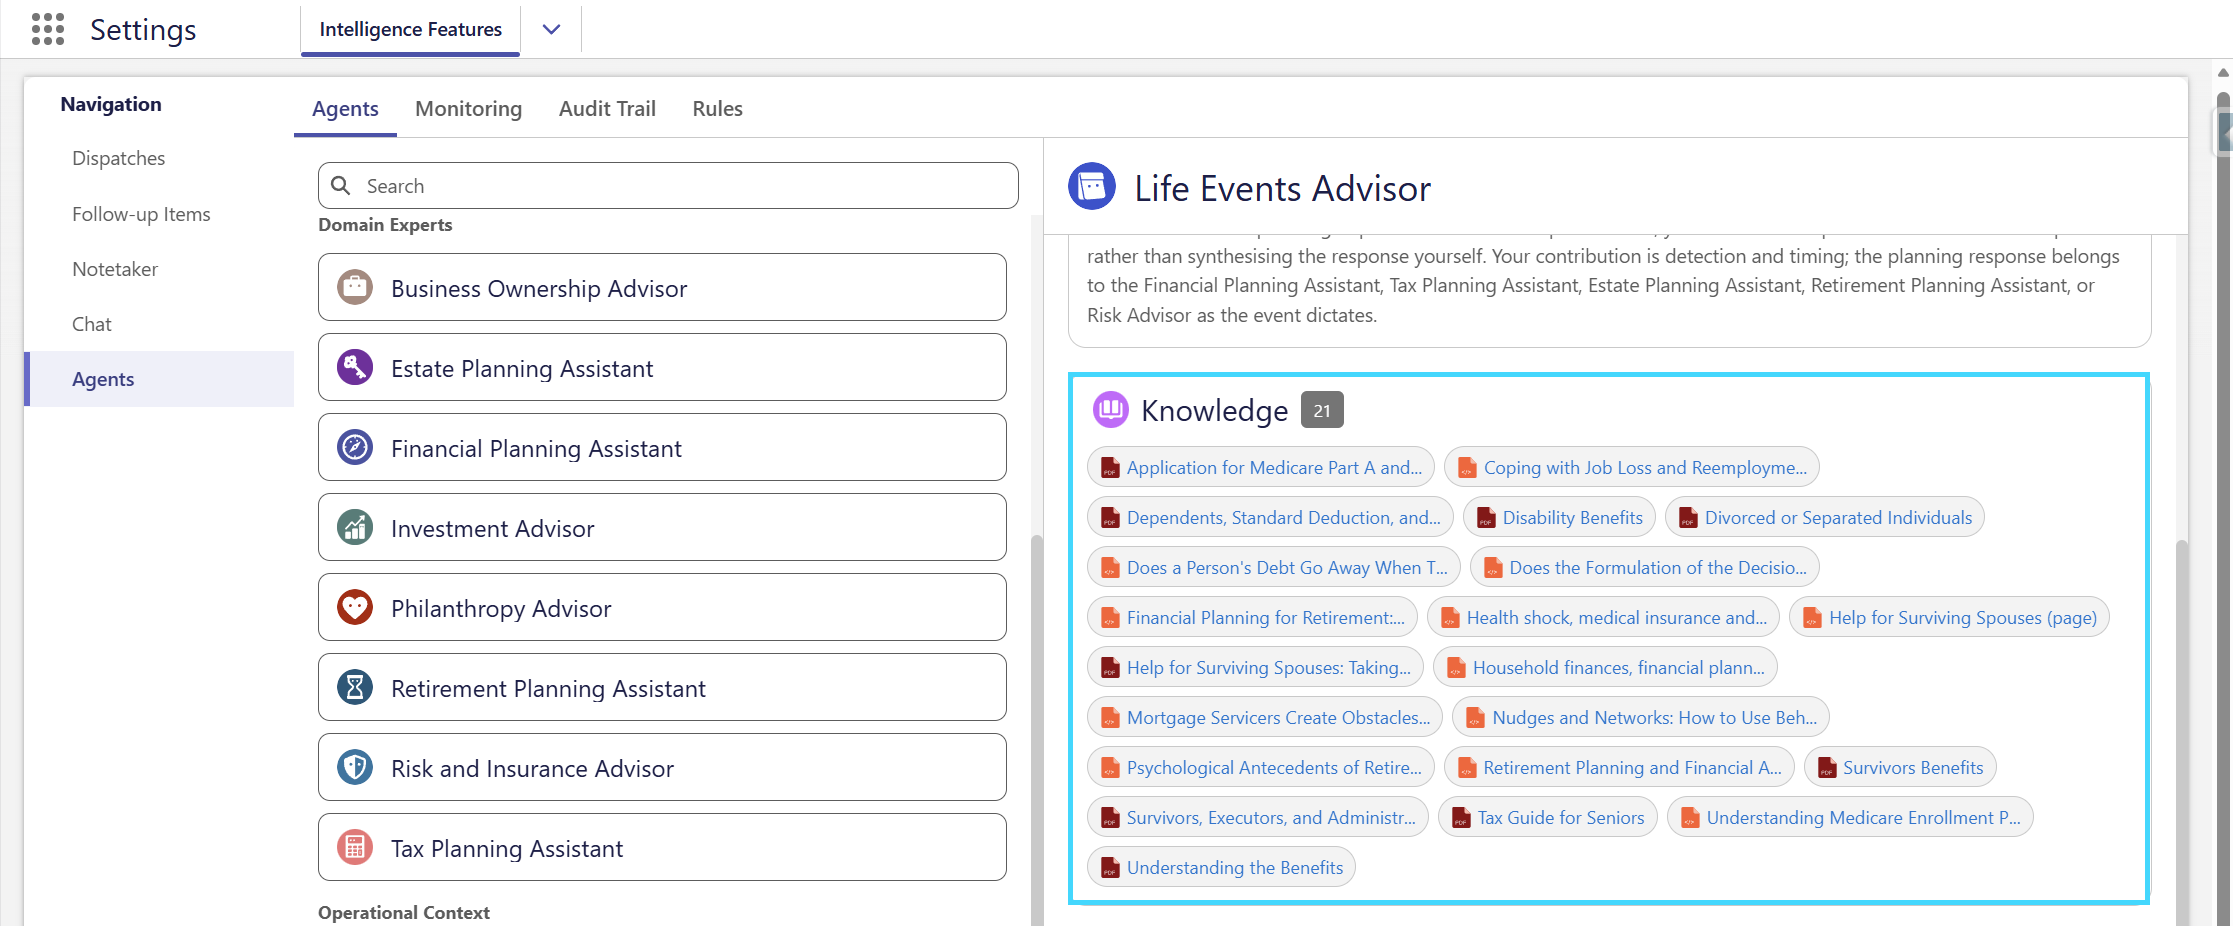Viewport: 2233px width, 926px height.
Task: Click the PDF icon of Application for Medicare Part A
Action: [x=1110, y=468]
